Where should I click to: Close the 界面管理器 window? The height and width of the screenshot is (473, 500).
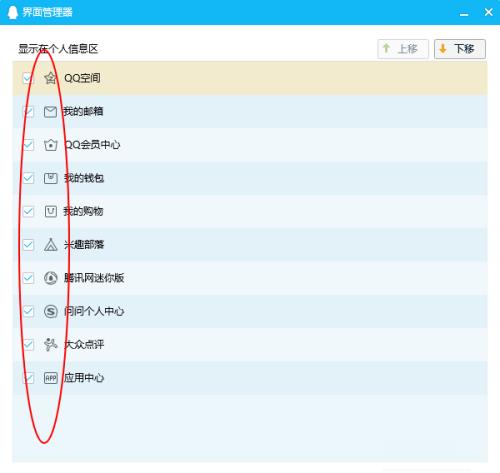pos(488,12)
